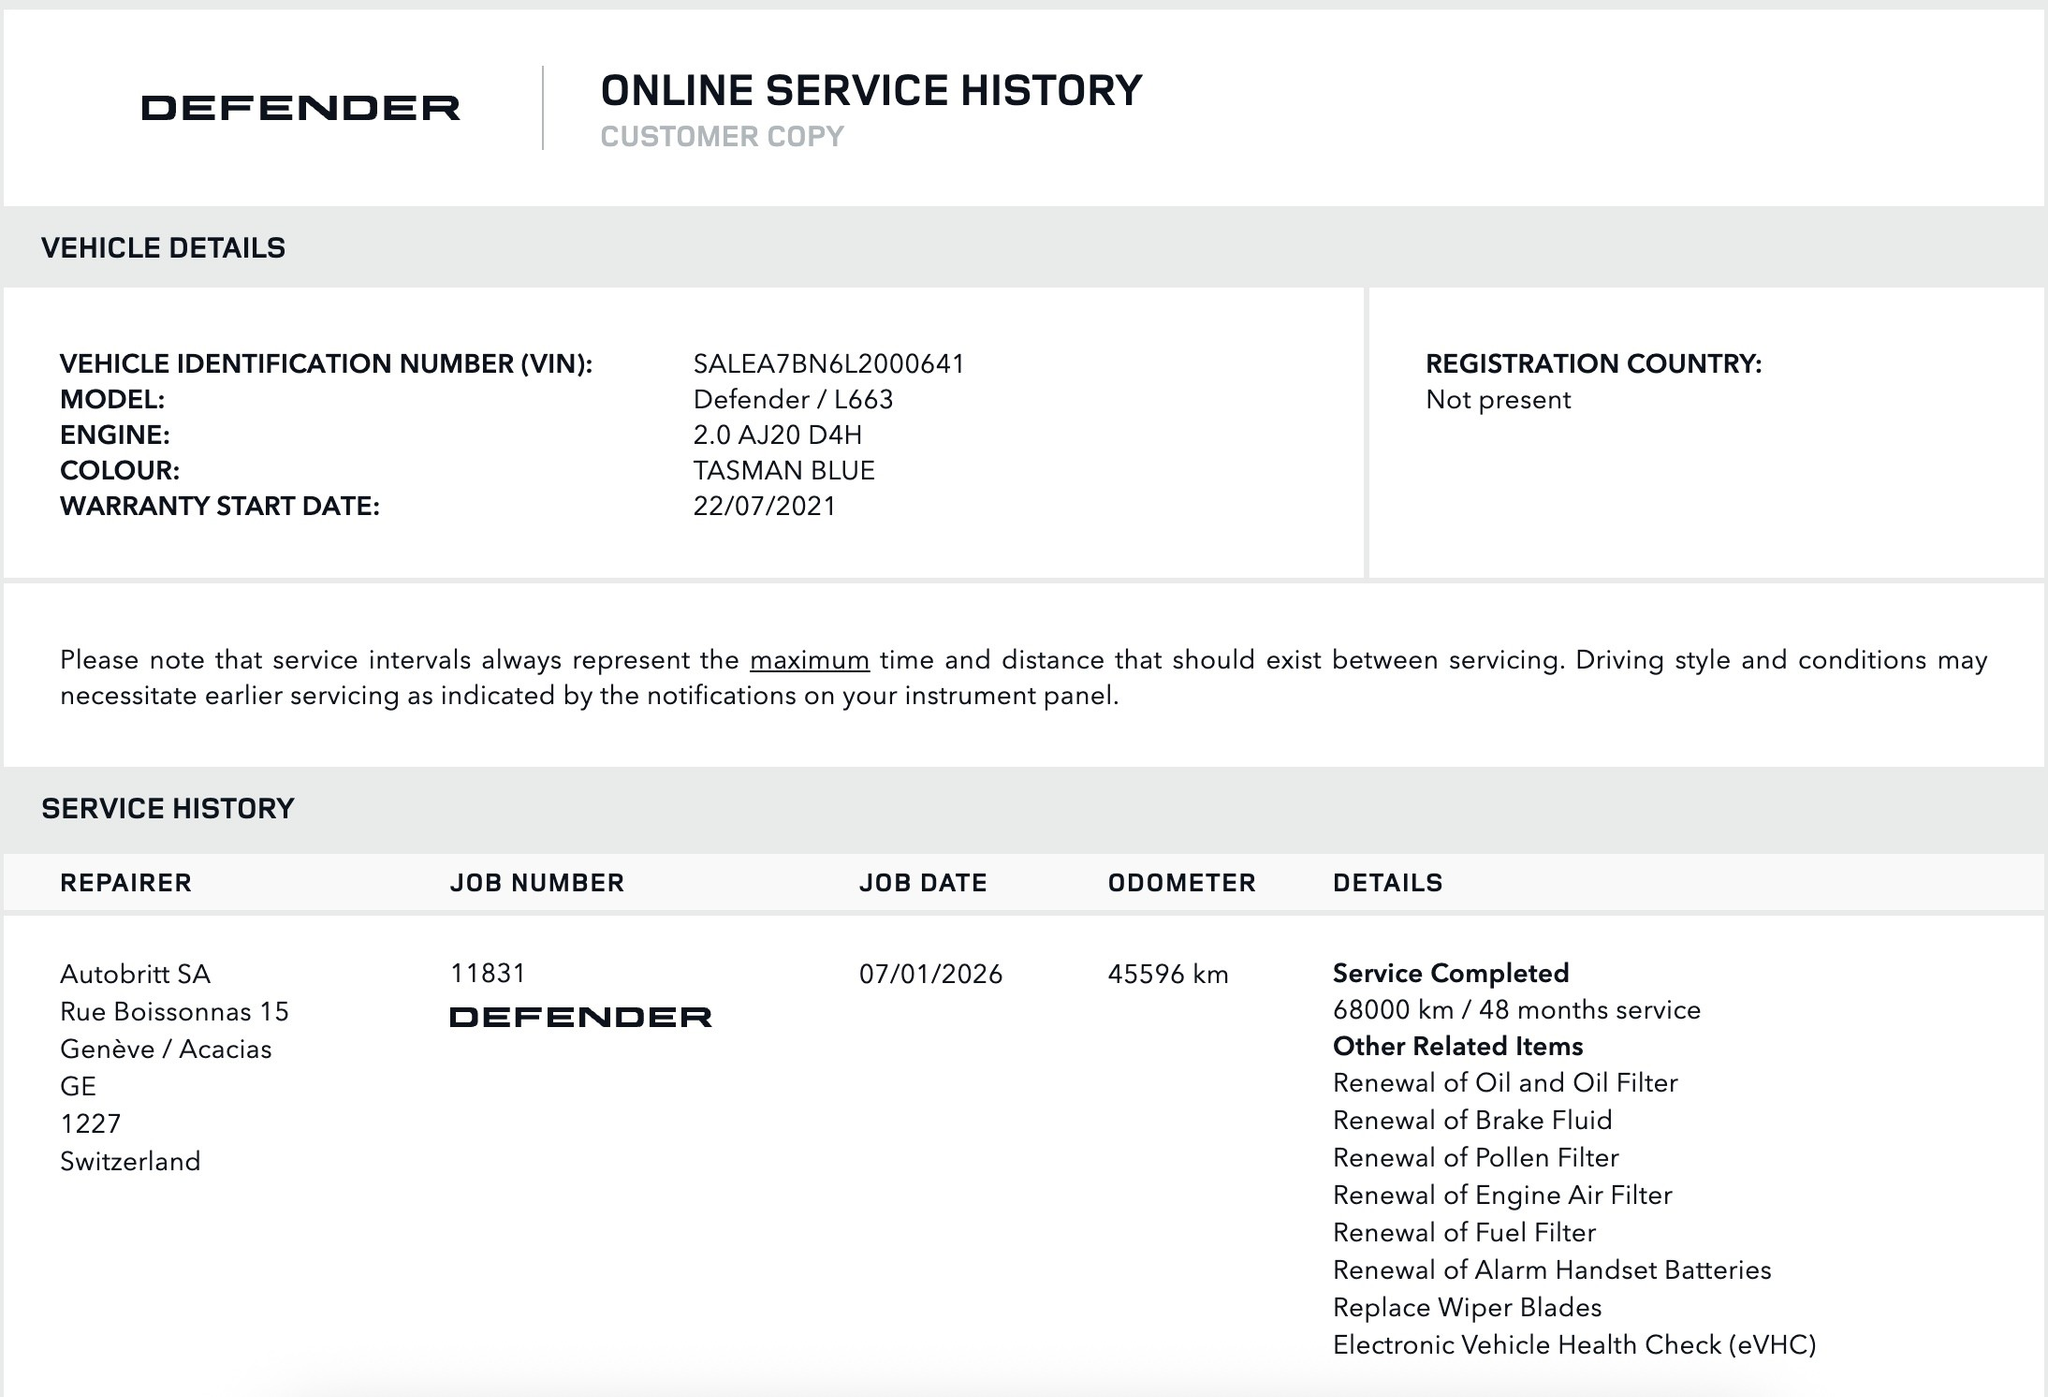
Task: Click the ODOMETER column header
Action: [x=1181, y=883]
